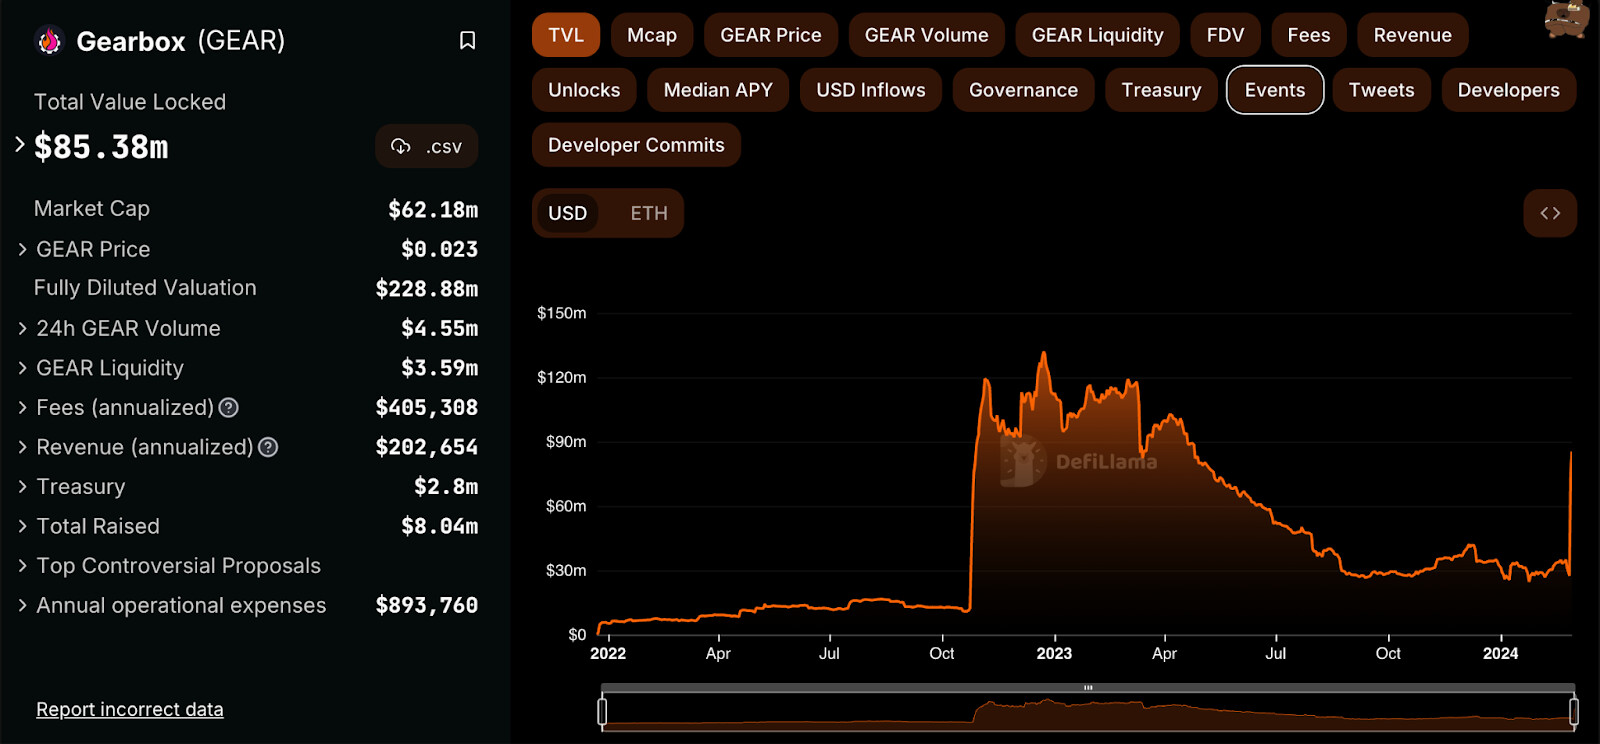Click the Gearbox flame logo icon
Image resolution: width=1600 pixels, height=744 pixels.
[x=49, y=41]
